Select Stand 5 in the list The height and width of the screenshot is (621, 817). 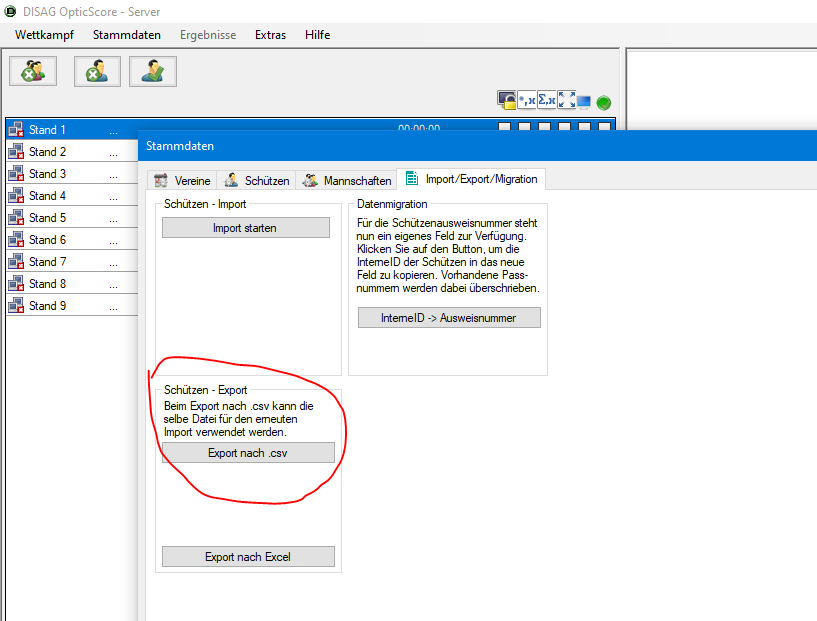(x=47, y=218)
